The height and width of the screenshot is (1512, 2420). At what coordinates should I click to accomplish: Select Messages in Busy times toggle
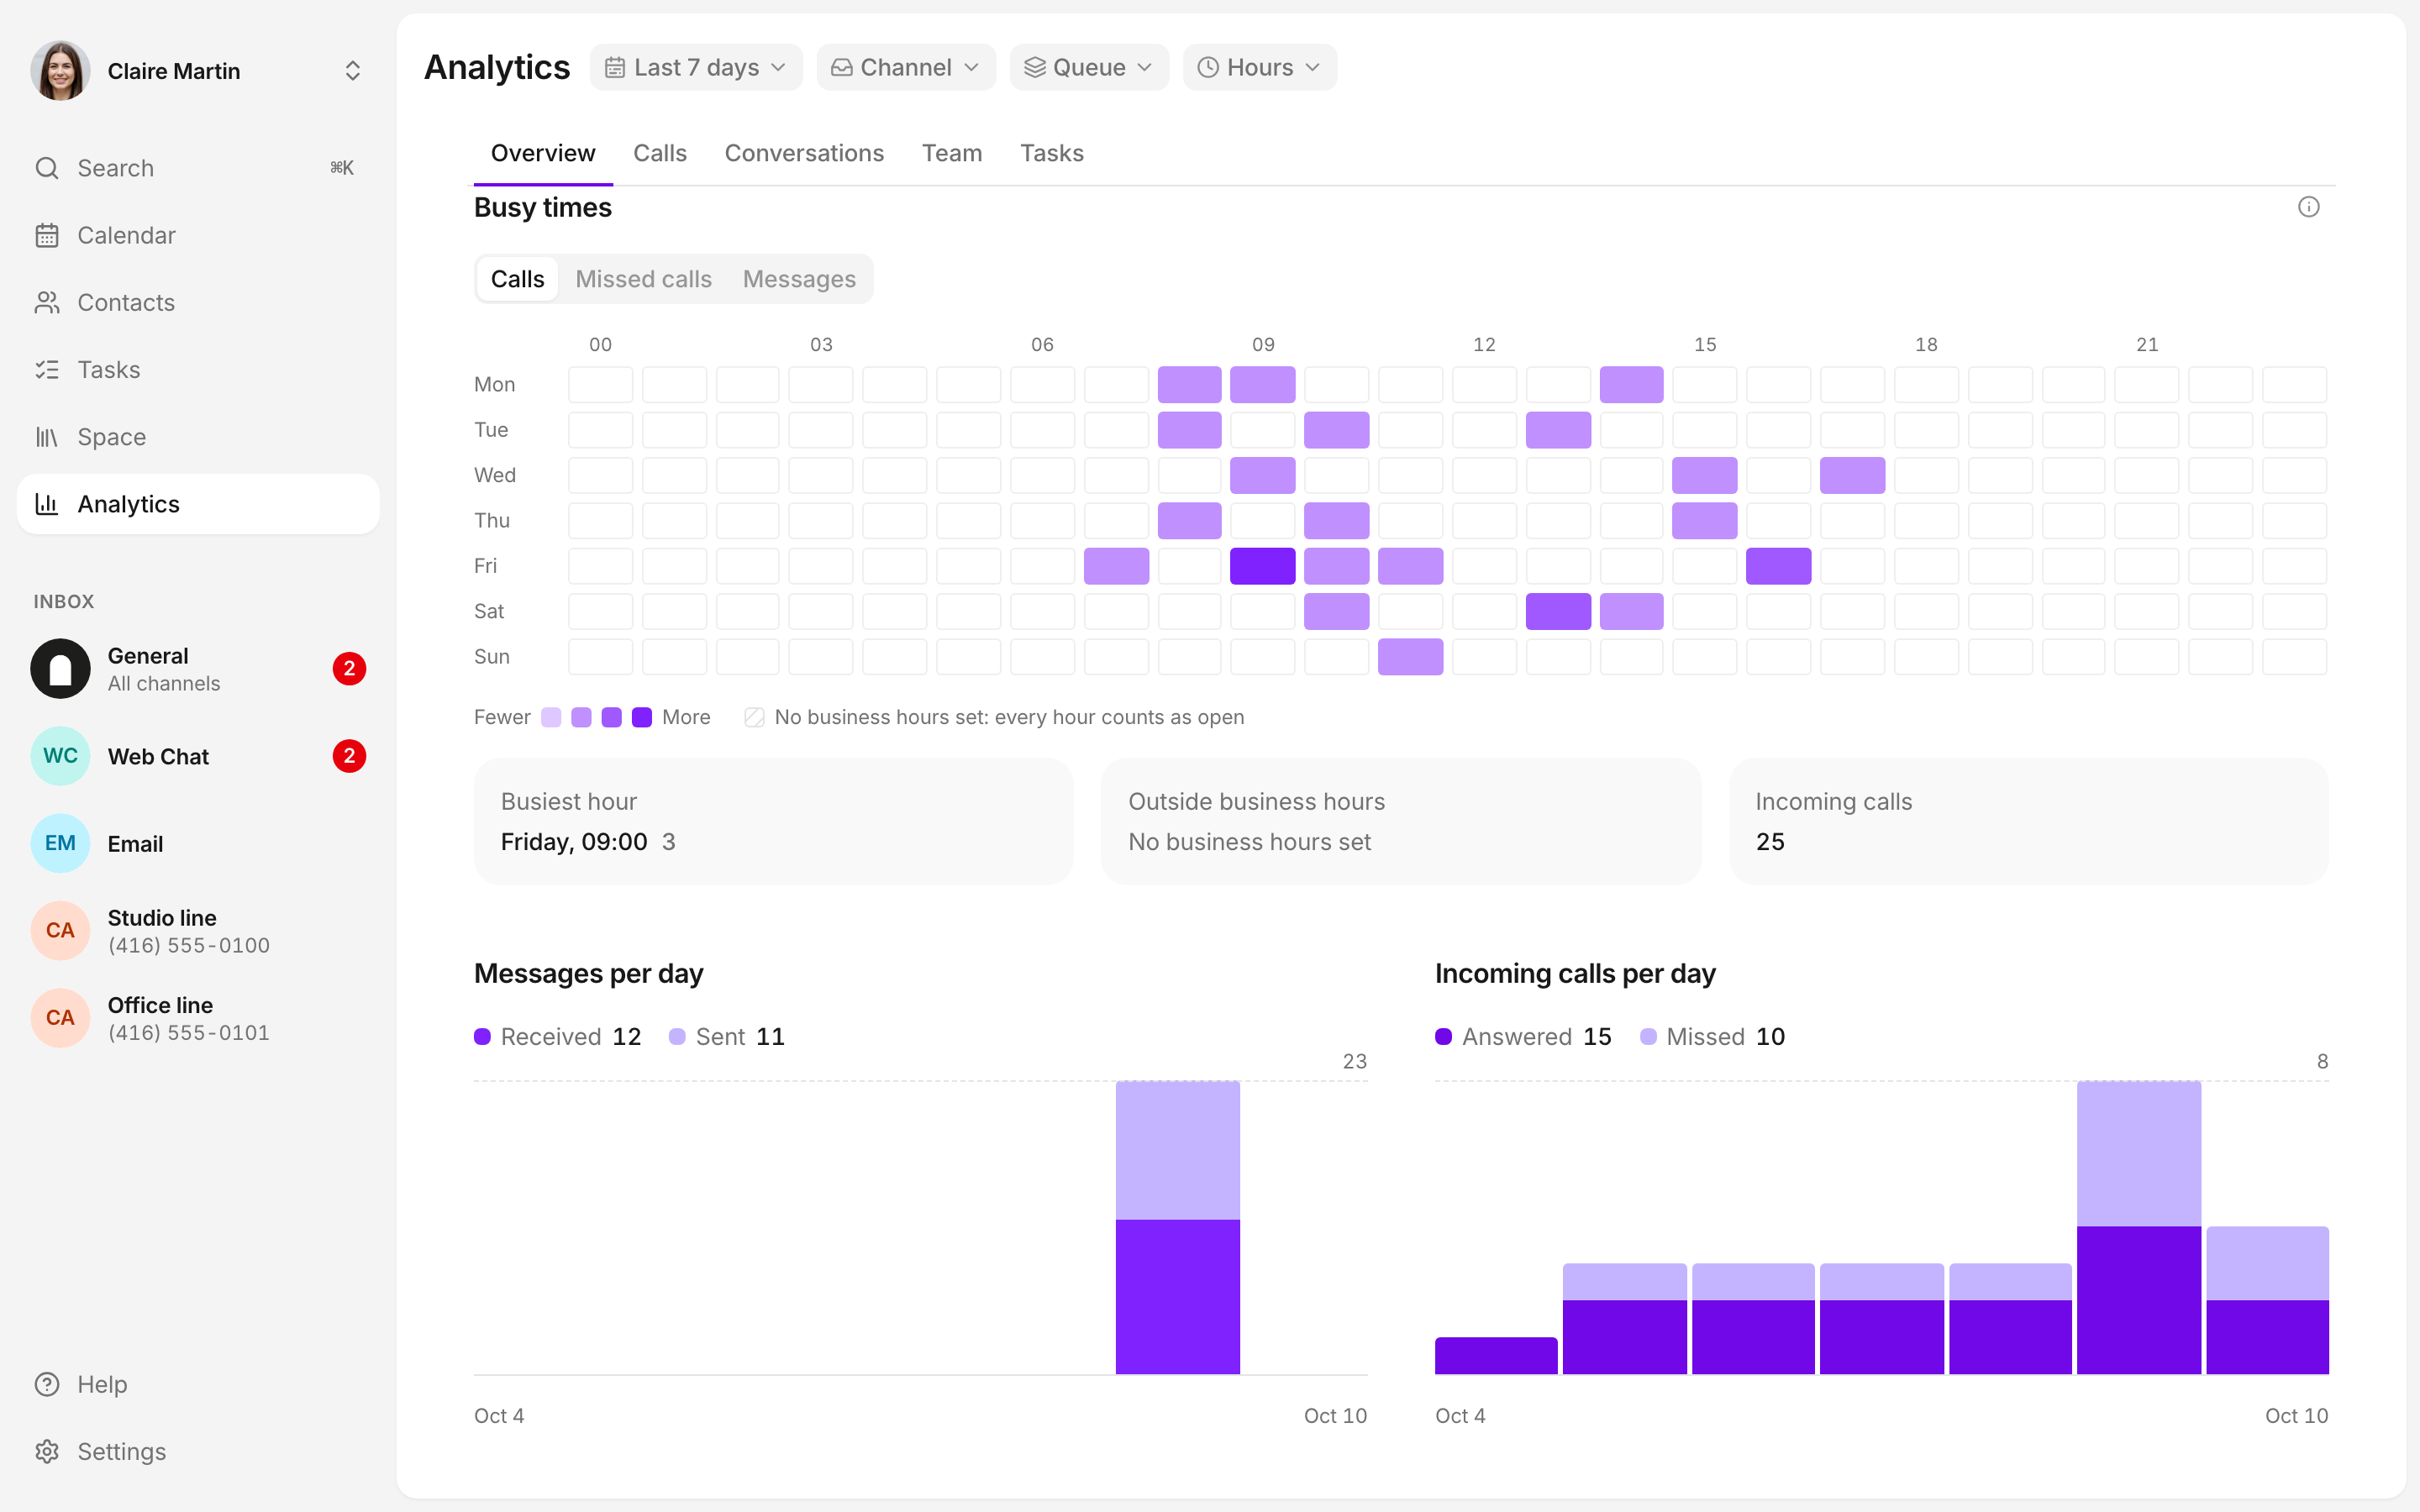799,279
